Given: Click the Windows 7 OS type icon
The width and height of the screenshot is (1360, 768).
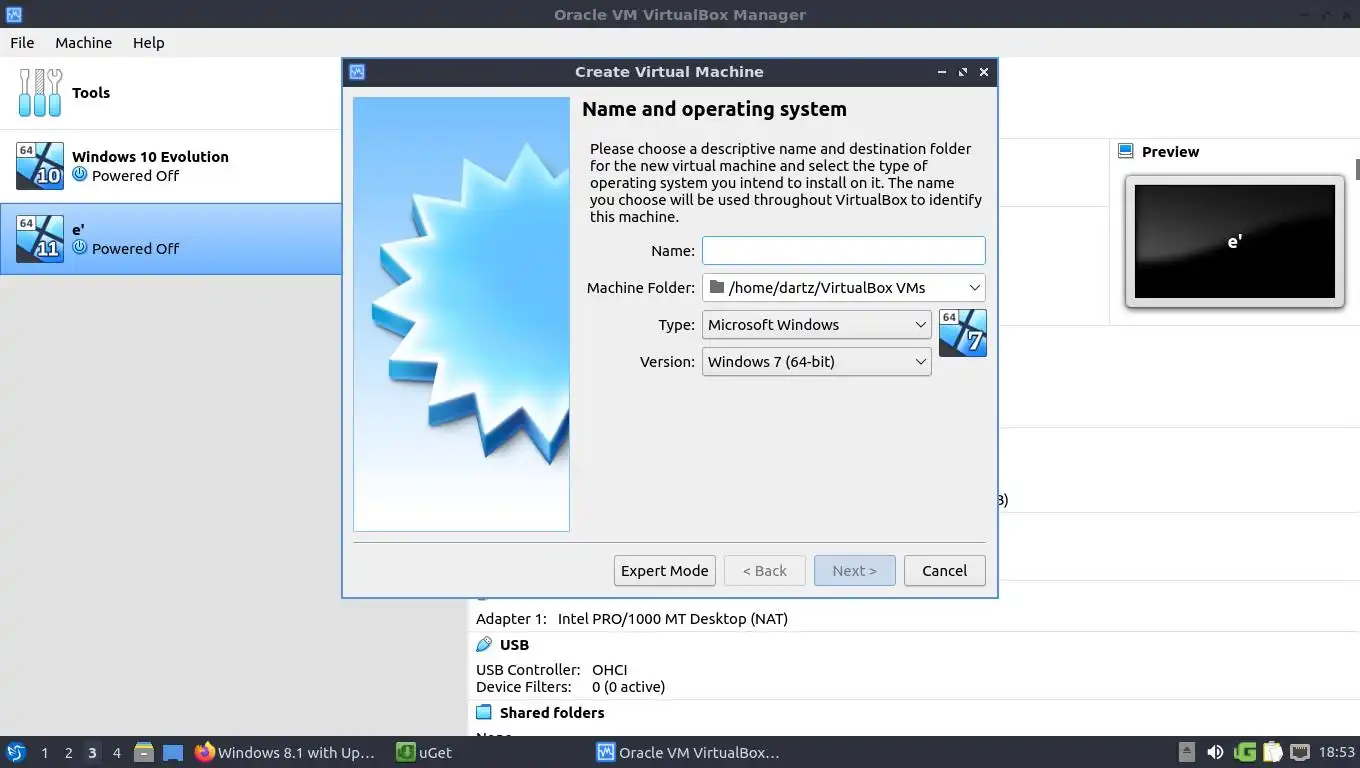Looking at the screenshot, I should click(963, 333).
